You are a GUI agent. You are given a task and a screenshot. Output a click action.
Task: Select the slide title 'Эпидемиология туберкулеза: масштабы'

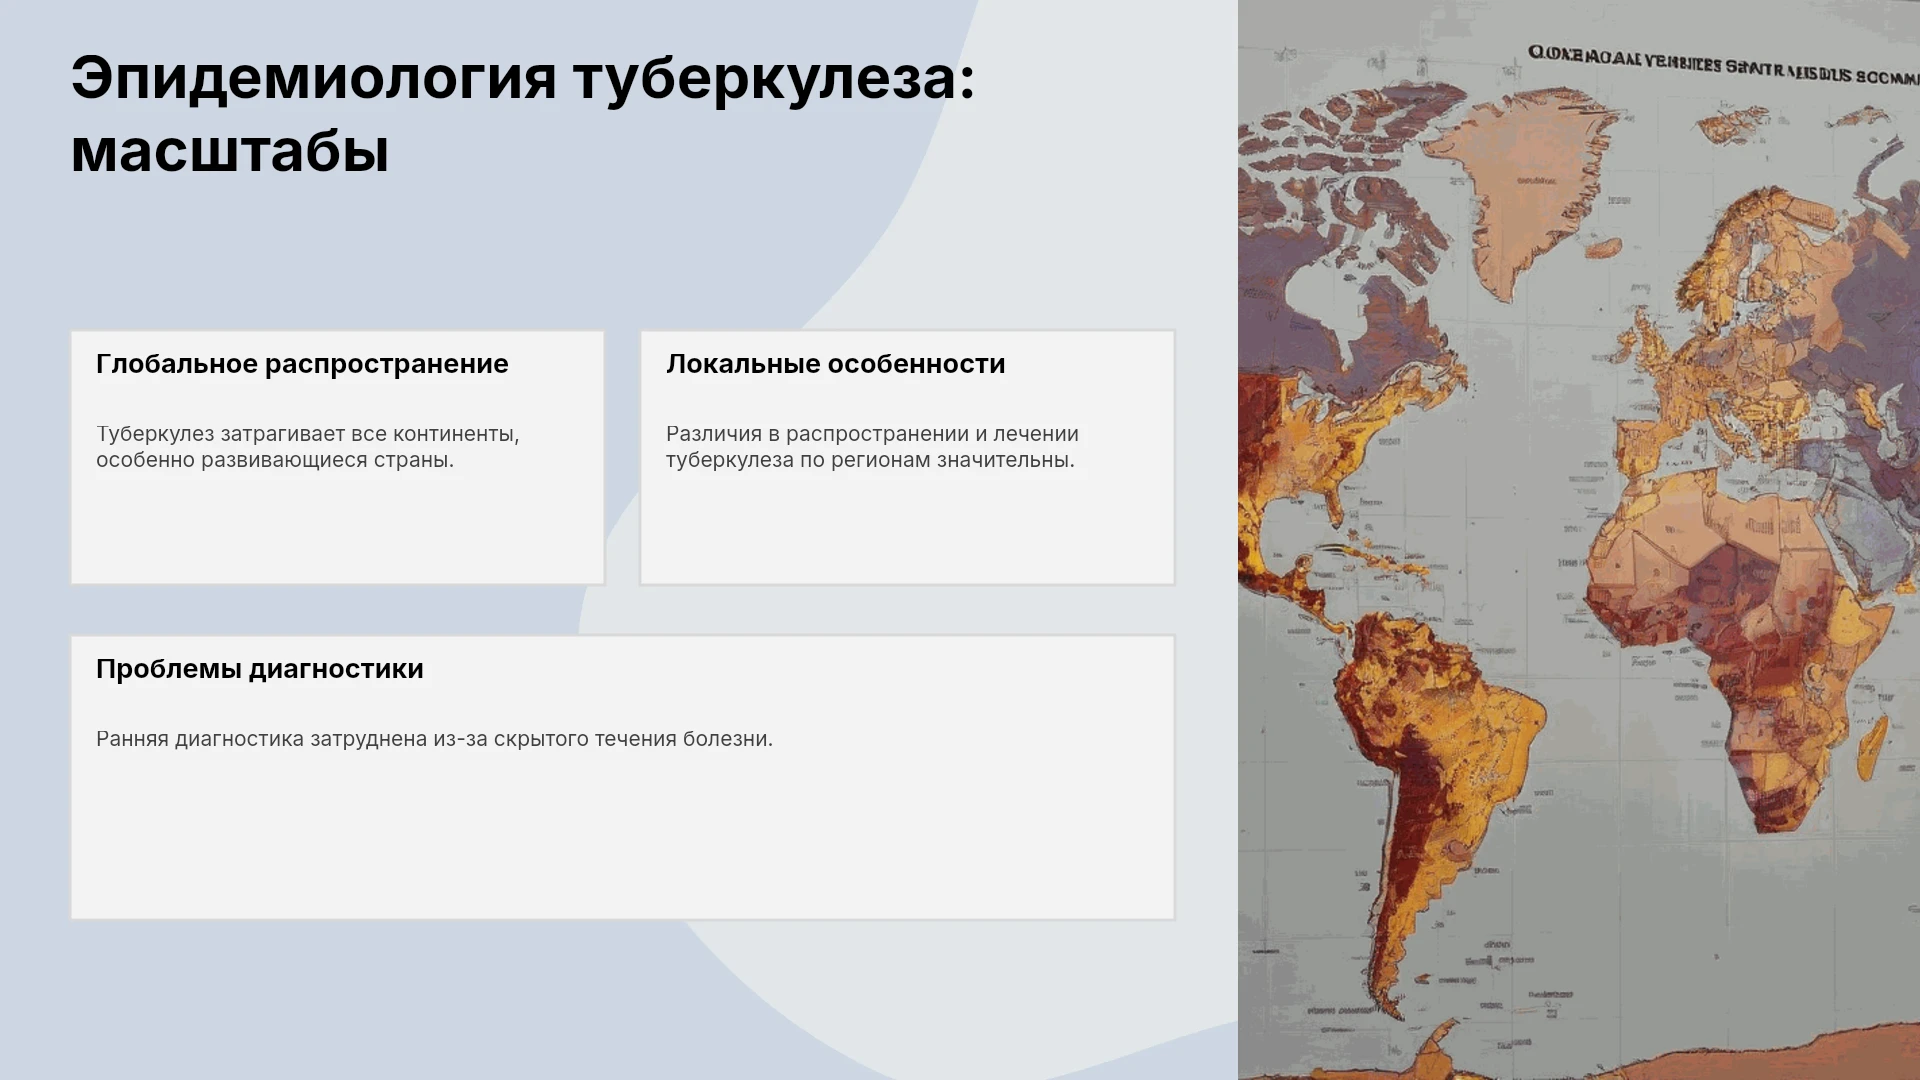point(523,114)
